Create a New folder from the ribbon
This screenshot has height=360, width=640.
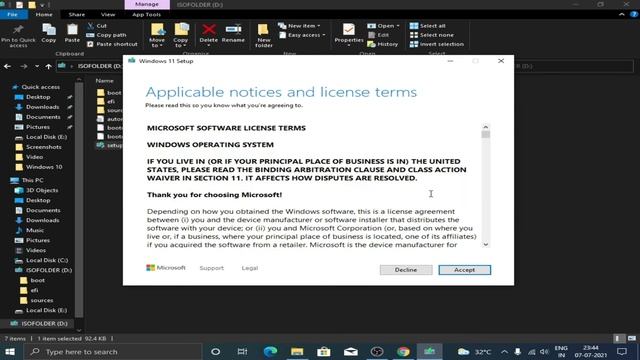[264, 36]
